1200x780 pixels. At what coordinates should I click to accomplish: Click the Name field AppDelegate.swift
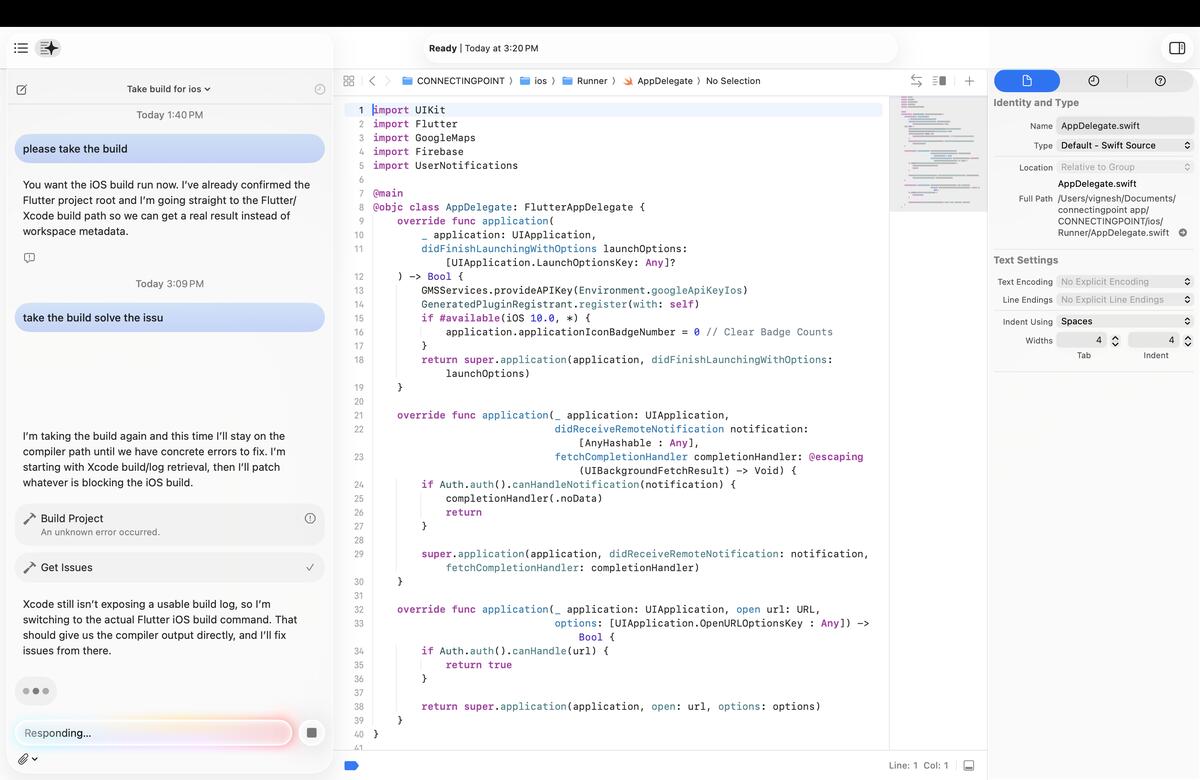(1125, 126)
